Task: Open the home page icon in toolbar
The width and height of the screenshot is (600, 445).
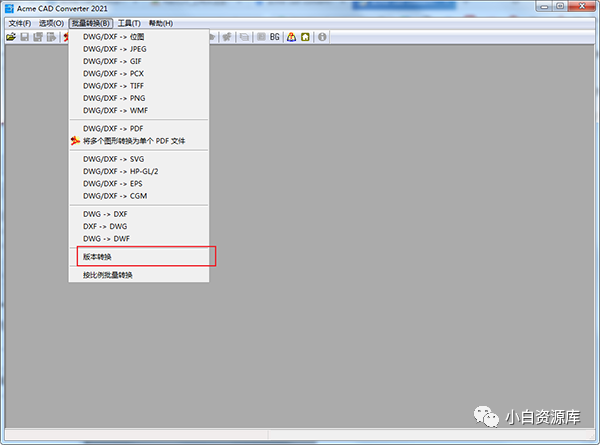Action: coord(305,37)
